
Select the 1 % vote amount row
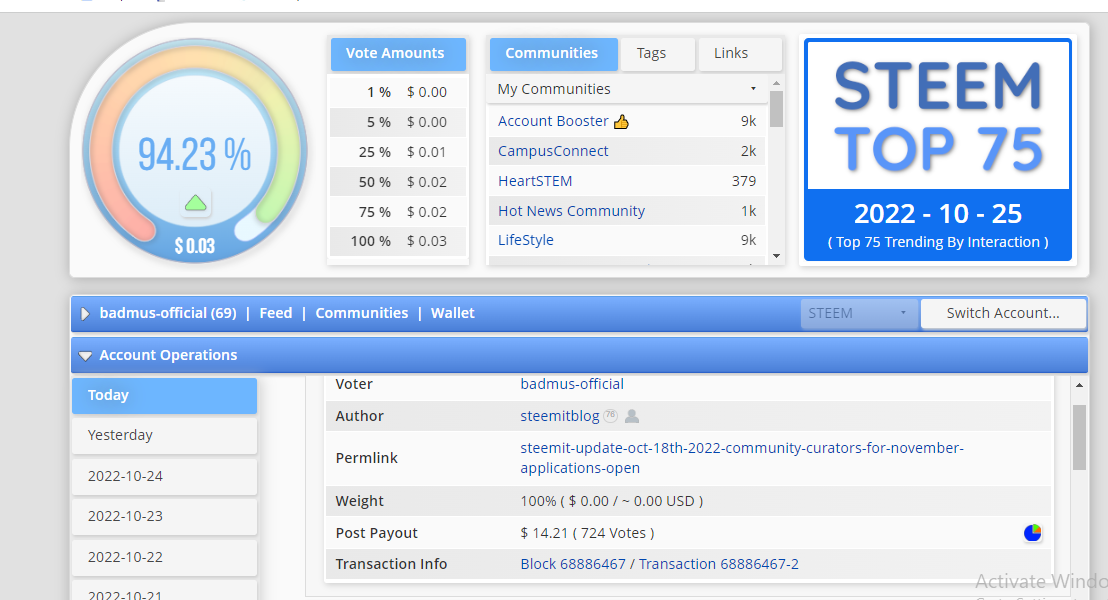[x=398, y=92]
